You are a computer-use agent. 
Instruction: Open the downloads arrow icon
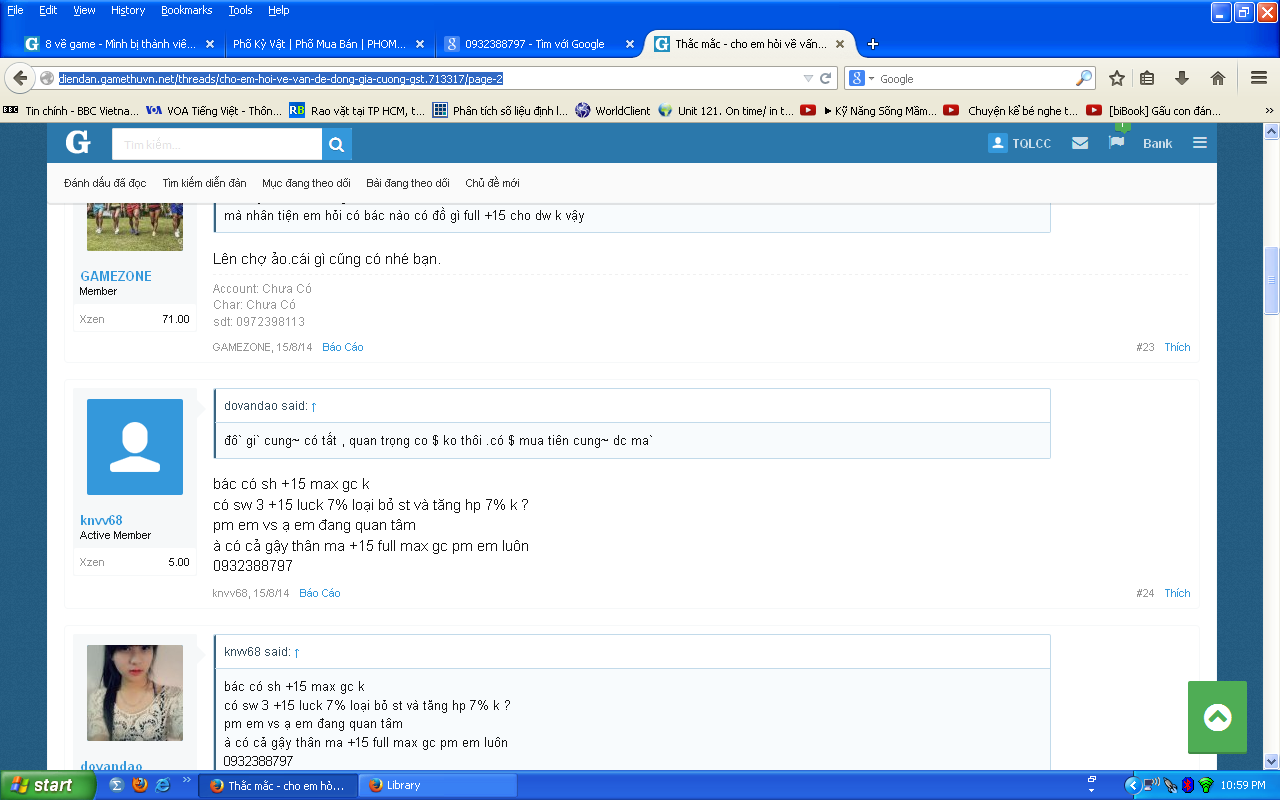1182,78
